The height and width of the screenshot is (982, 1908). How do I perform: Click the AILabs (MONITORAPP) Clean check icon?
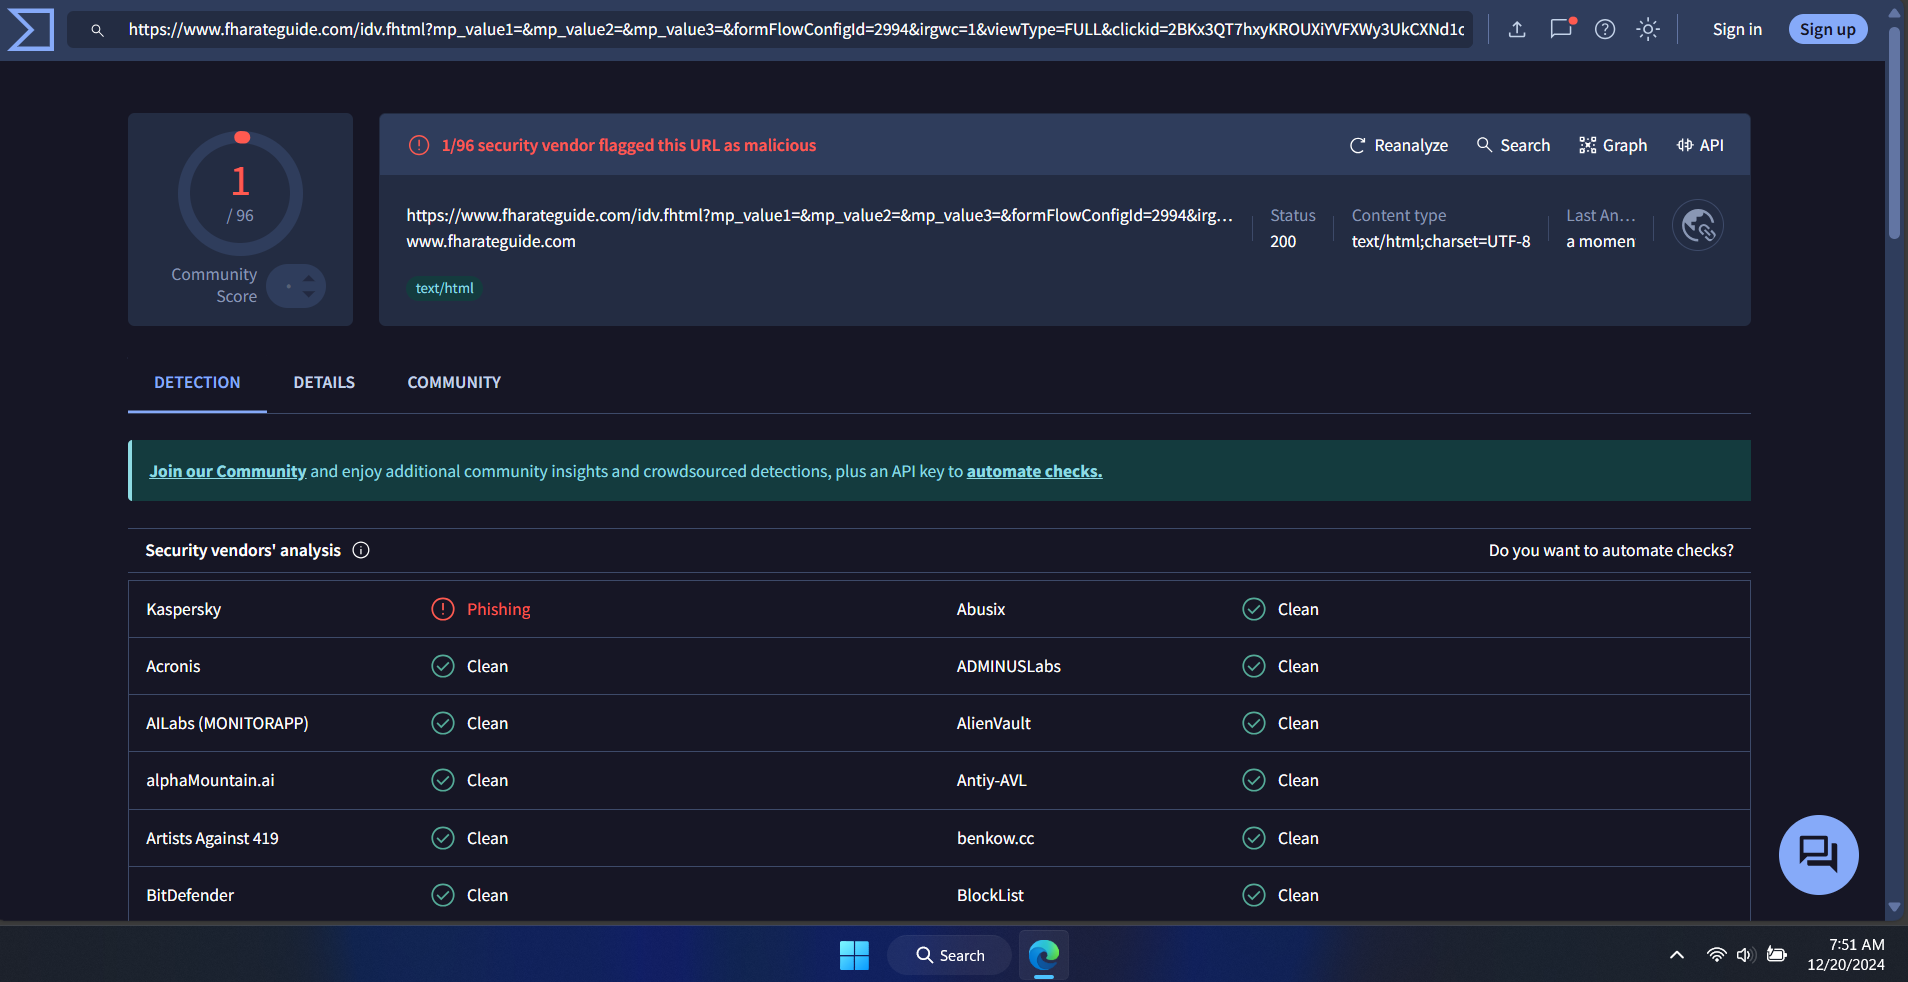coord(442,723)
